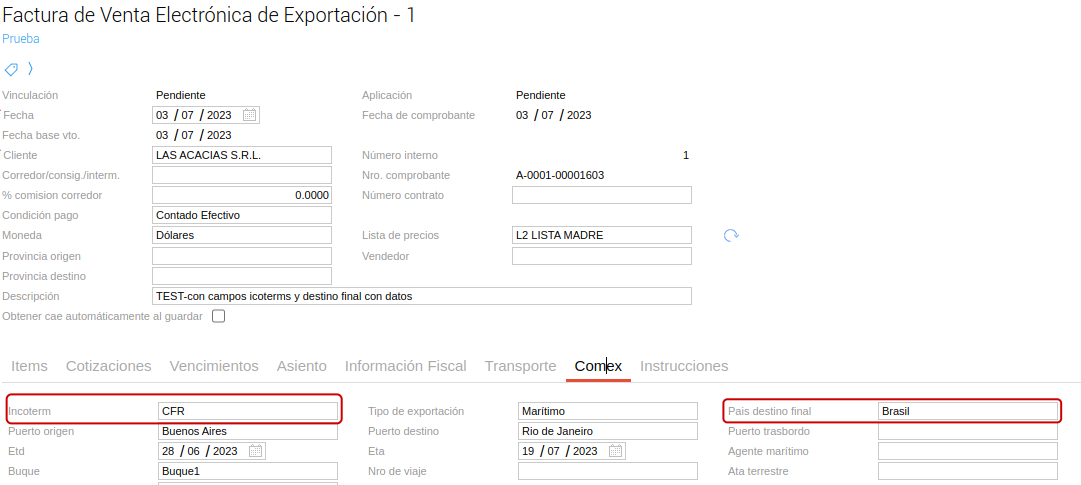Select the Condición pago field
Screen dimensions: 1081x485
pyautogui.click(x=241, y=215)
